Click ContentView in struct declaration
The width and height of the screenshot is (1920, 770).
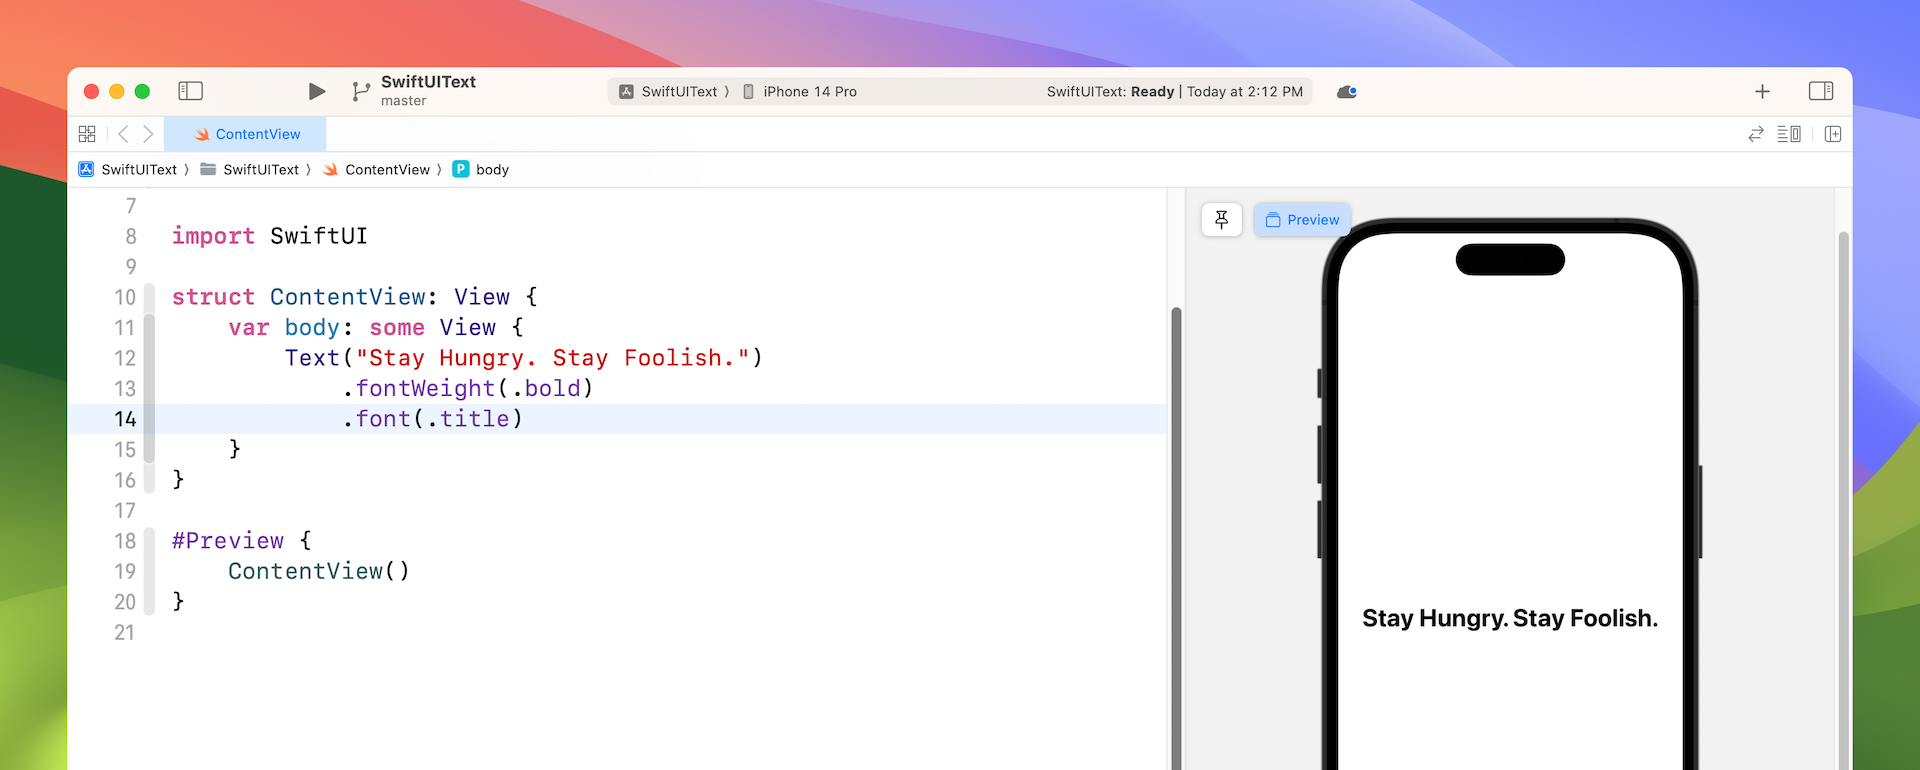coord(348,297)
